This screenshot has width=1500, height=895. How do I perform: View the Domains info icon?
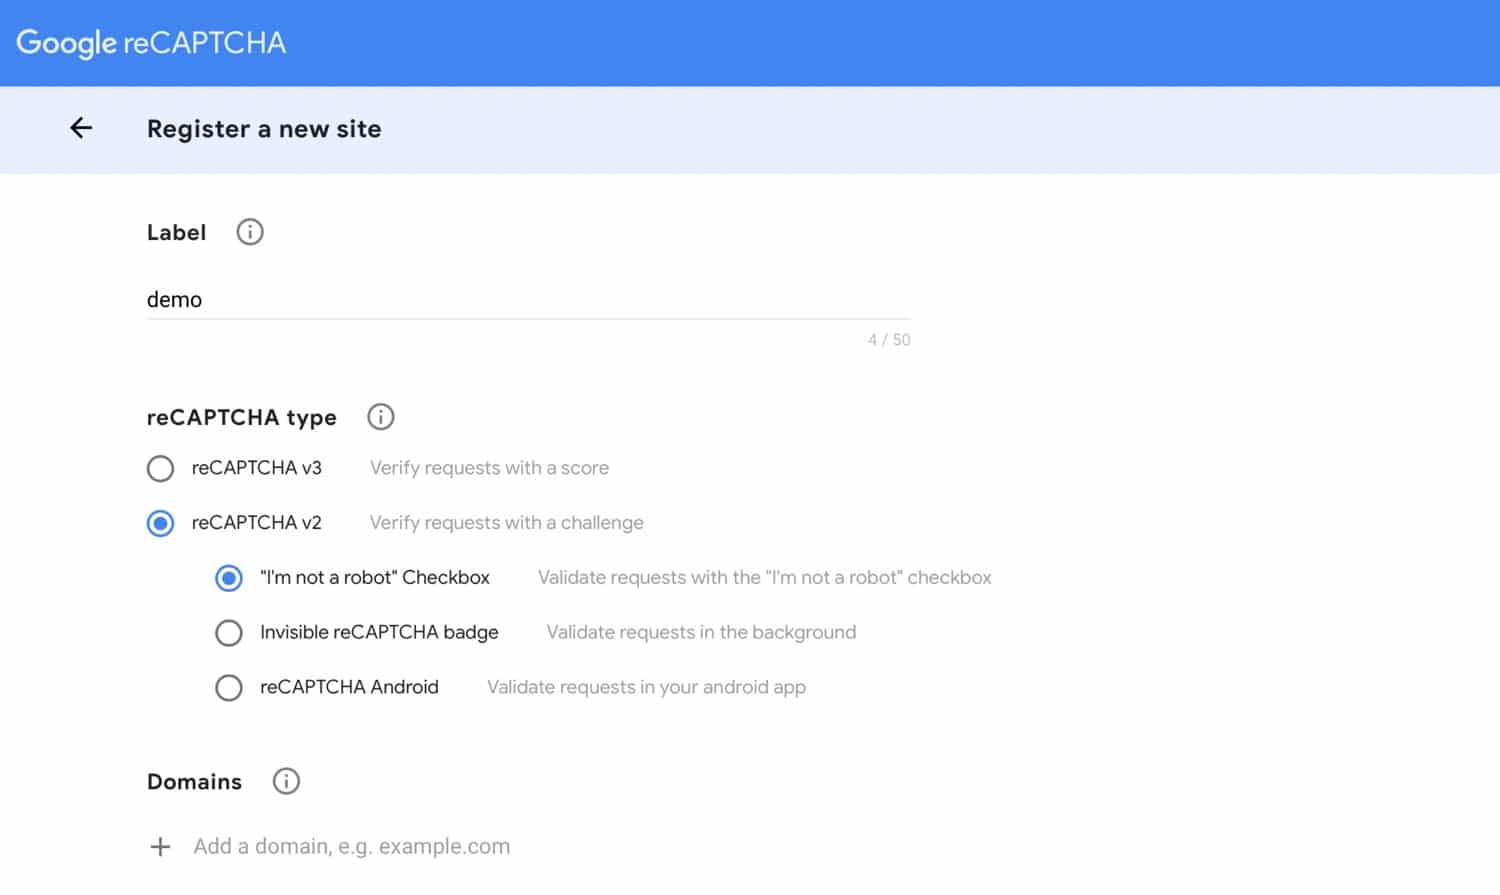point(285,781)
